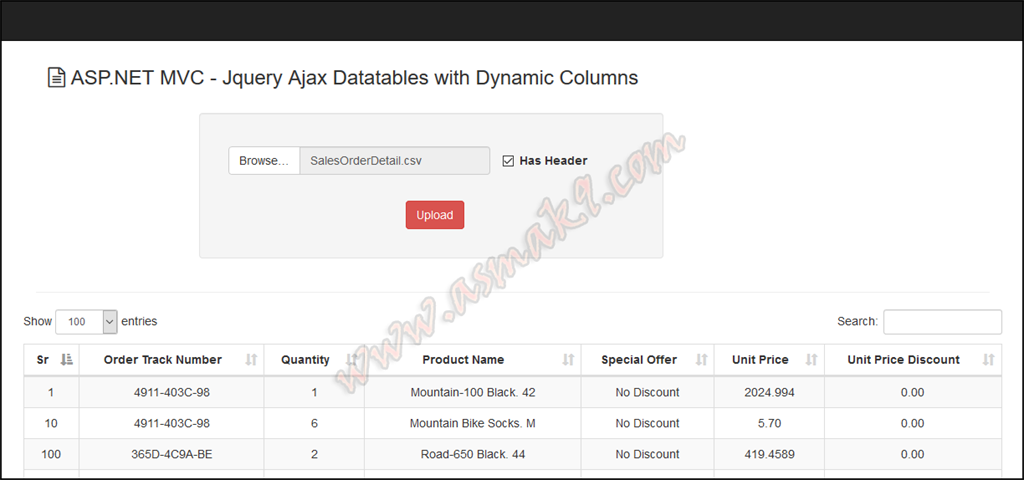Click the 2024.994 unit price cell
The height and width of the screenshot is (480, 1024).
769,393
